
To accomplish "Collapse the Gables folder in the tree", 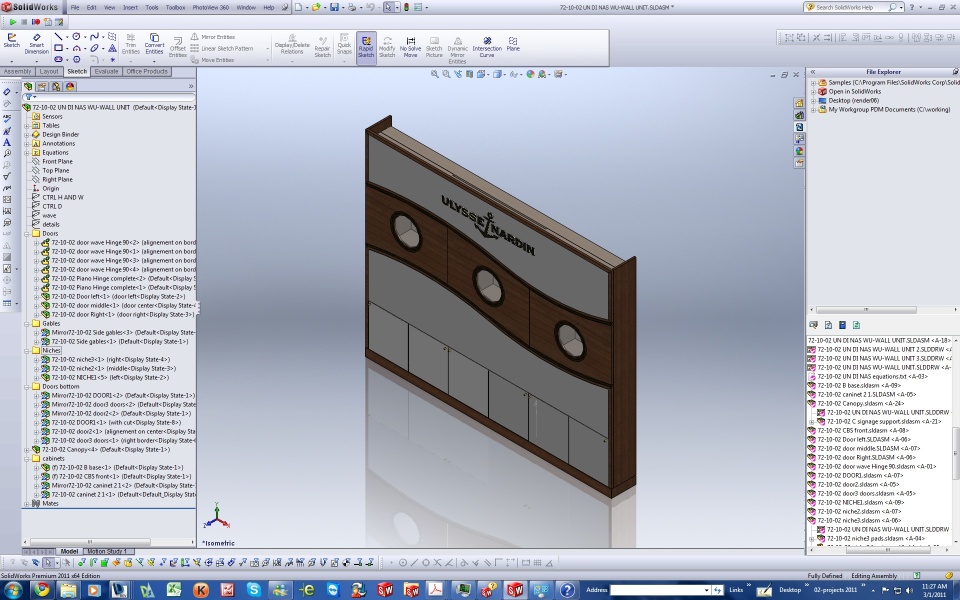I will [x=27, y=323].
